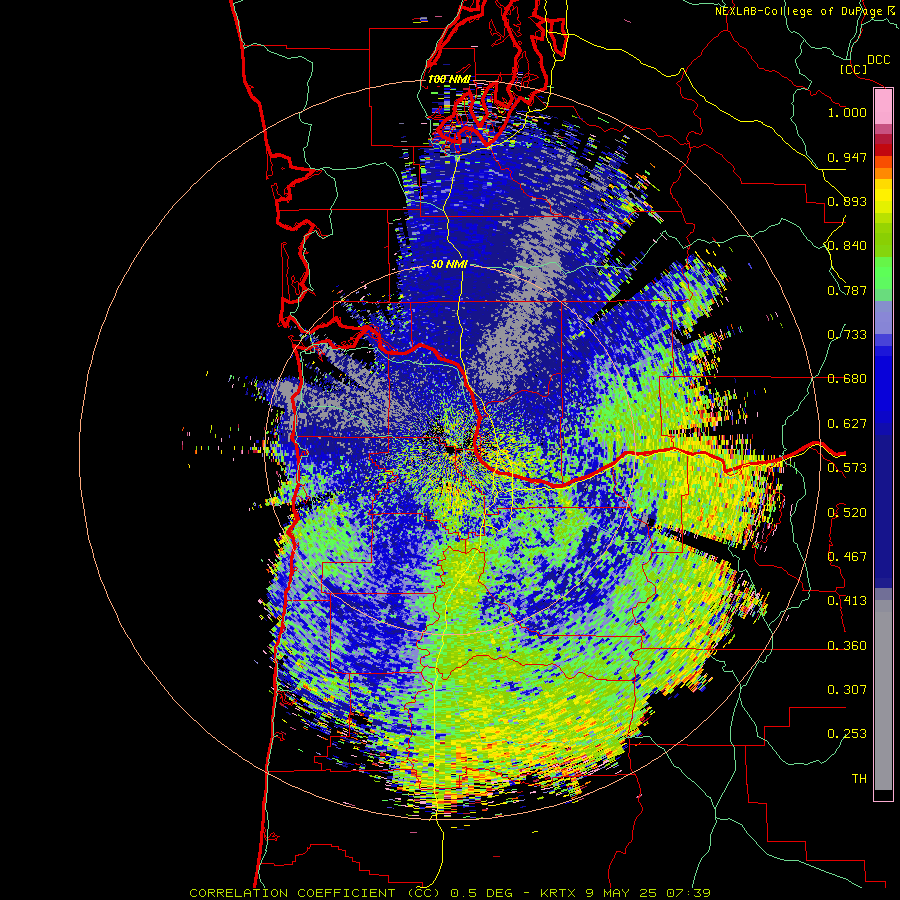Click the 0.307 scale value
Screen dimensions: 900x900
click(847, 690)
